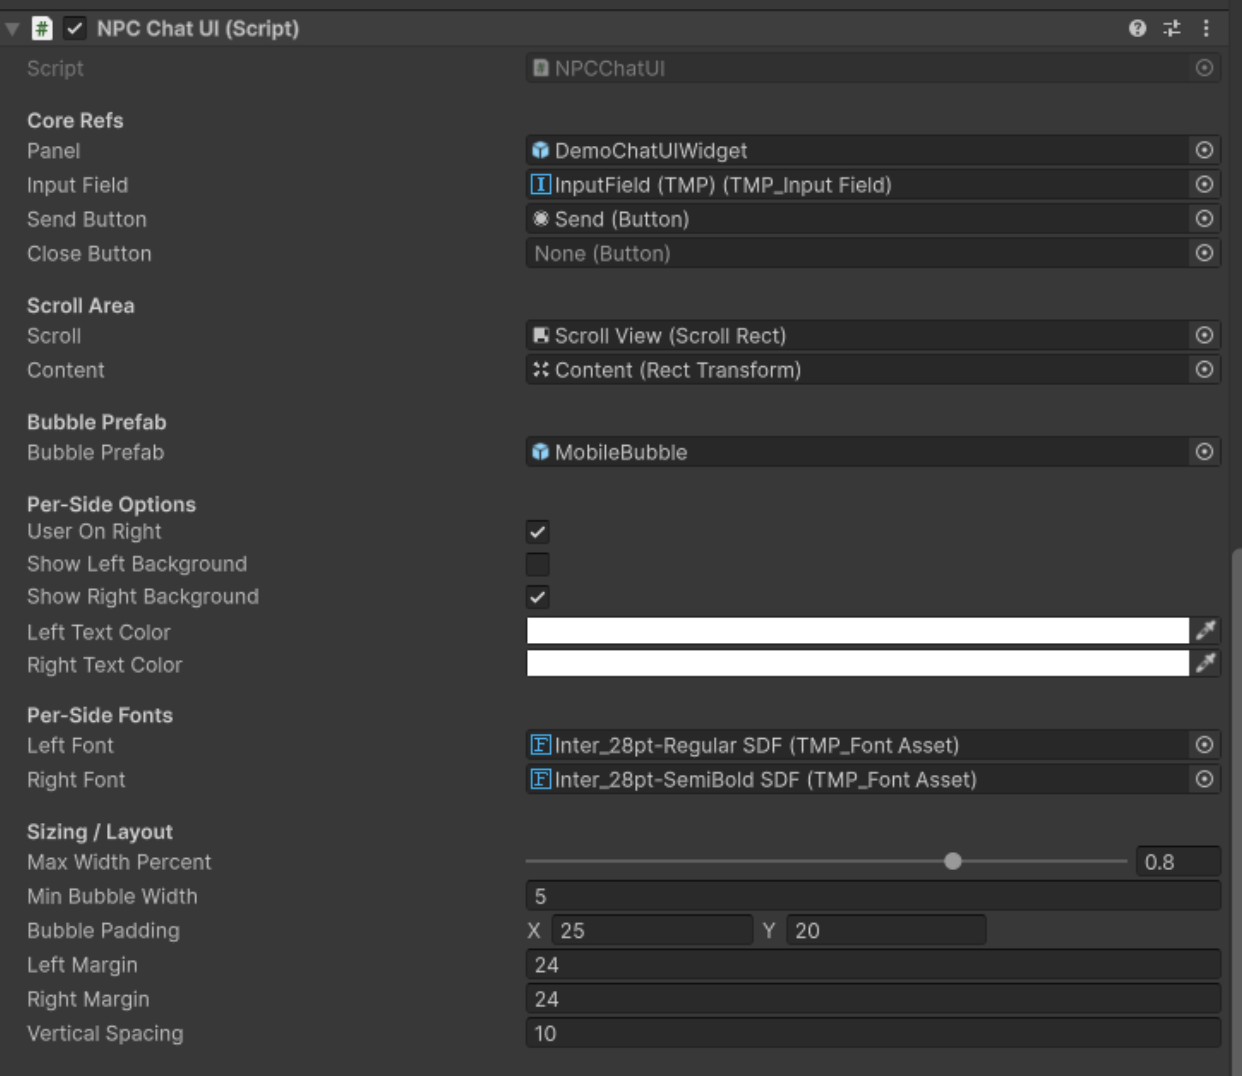Open the three-dot menu of NPC Chat UI
Image resolution: width=1242 pixels, height=1076 pixels.
1207,28
